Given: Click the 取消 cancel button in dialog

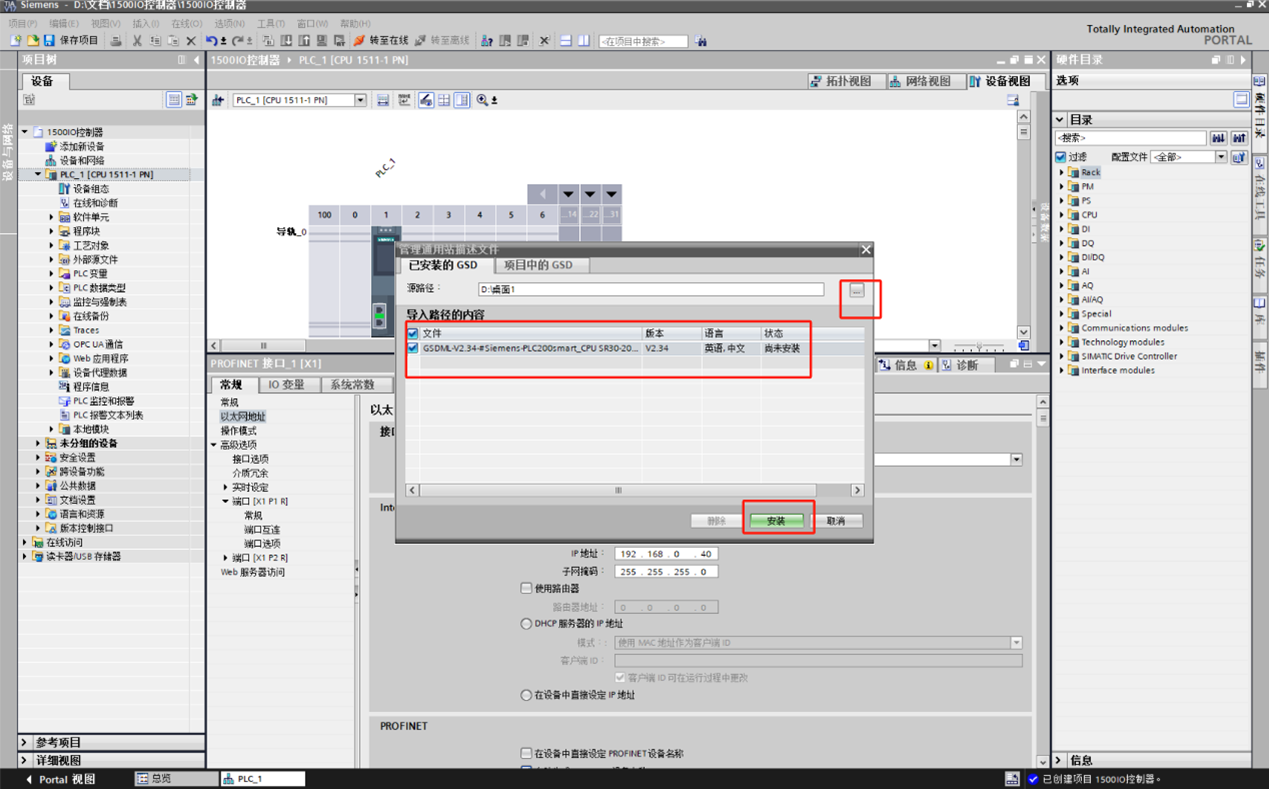Looking at the screenshot, I should click(836, 521).
